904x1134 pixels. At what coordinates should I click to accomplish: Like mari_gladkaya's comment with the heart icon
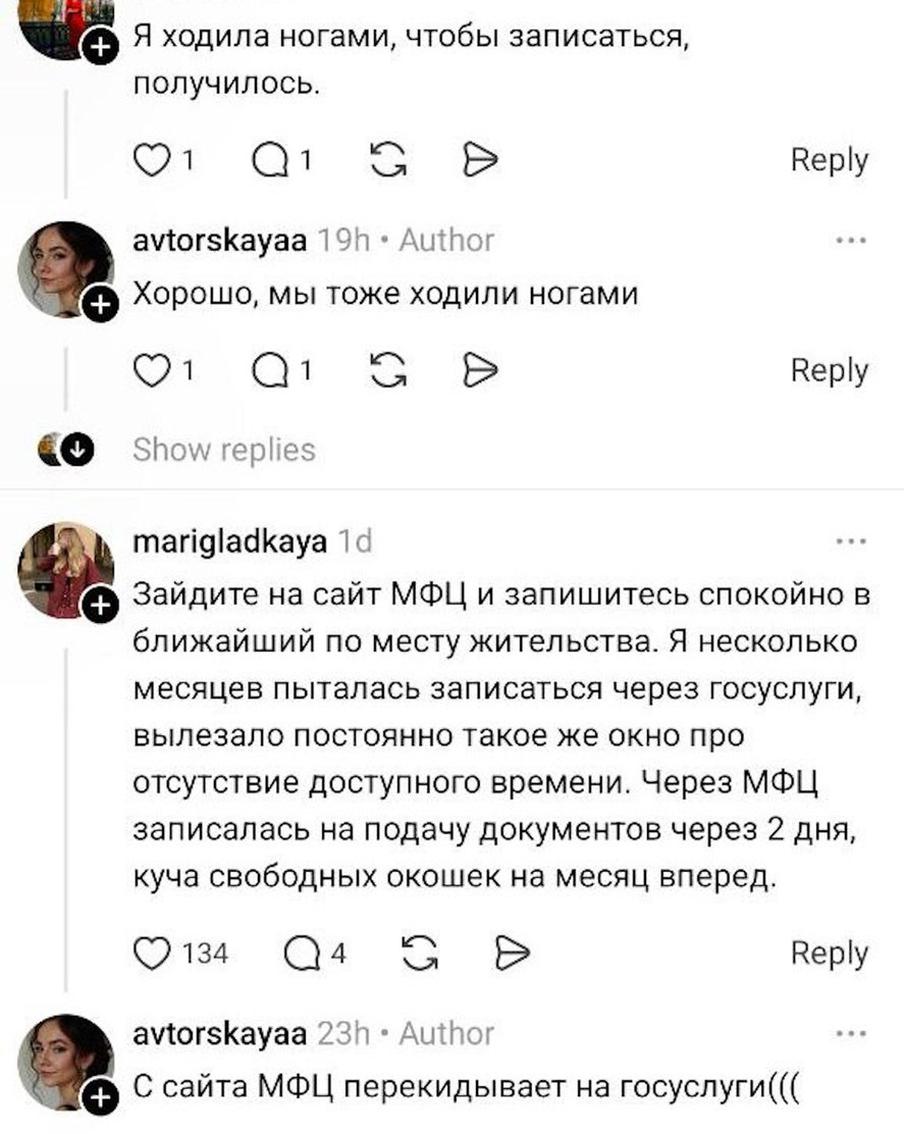[153, 955]
